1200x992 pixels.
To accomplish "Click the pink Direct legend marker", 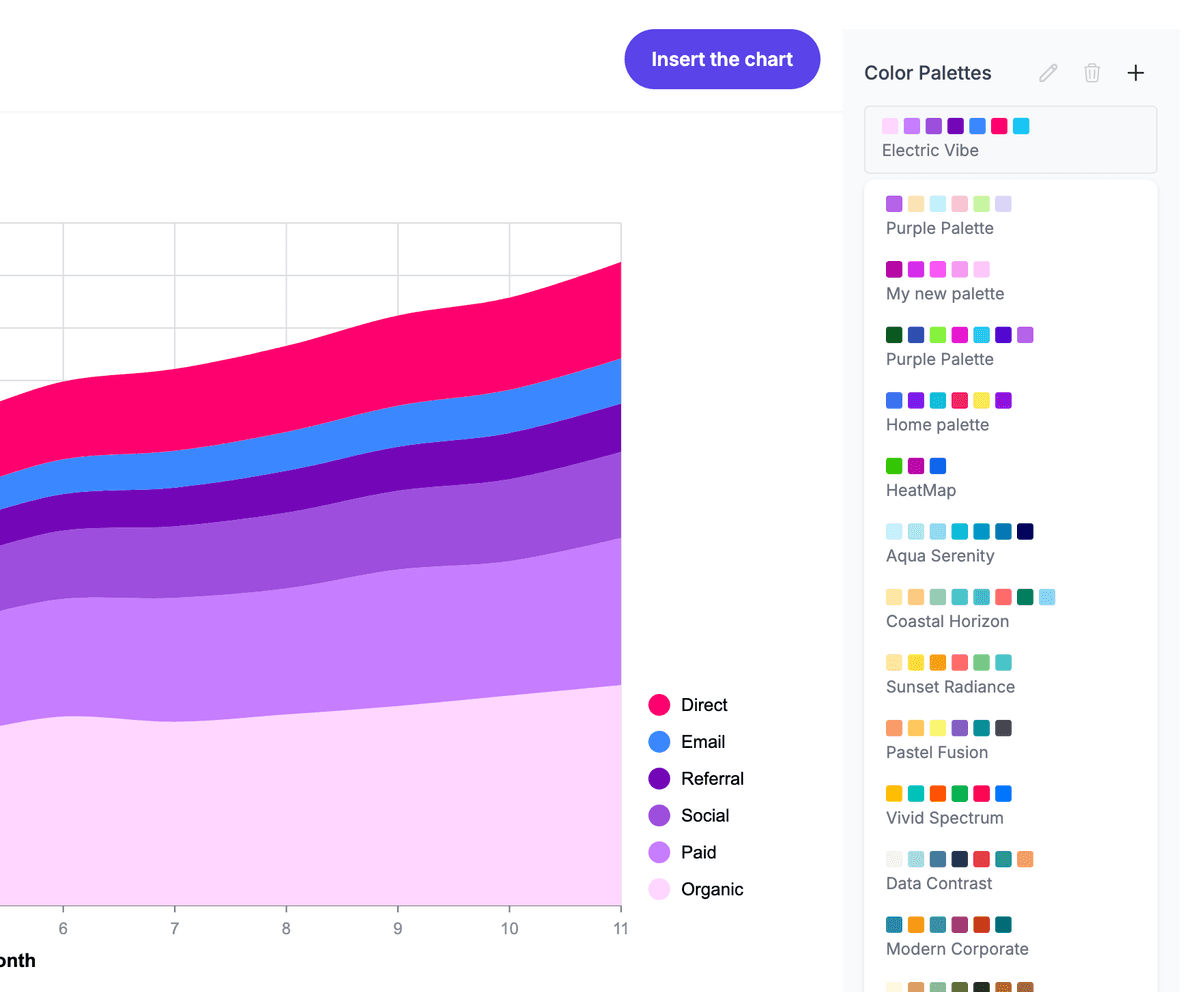I will pos(659,704).
